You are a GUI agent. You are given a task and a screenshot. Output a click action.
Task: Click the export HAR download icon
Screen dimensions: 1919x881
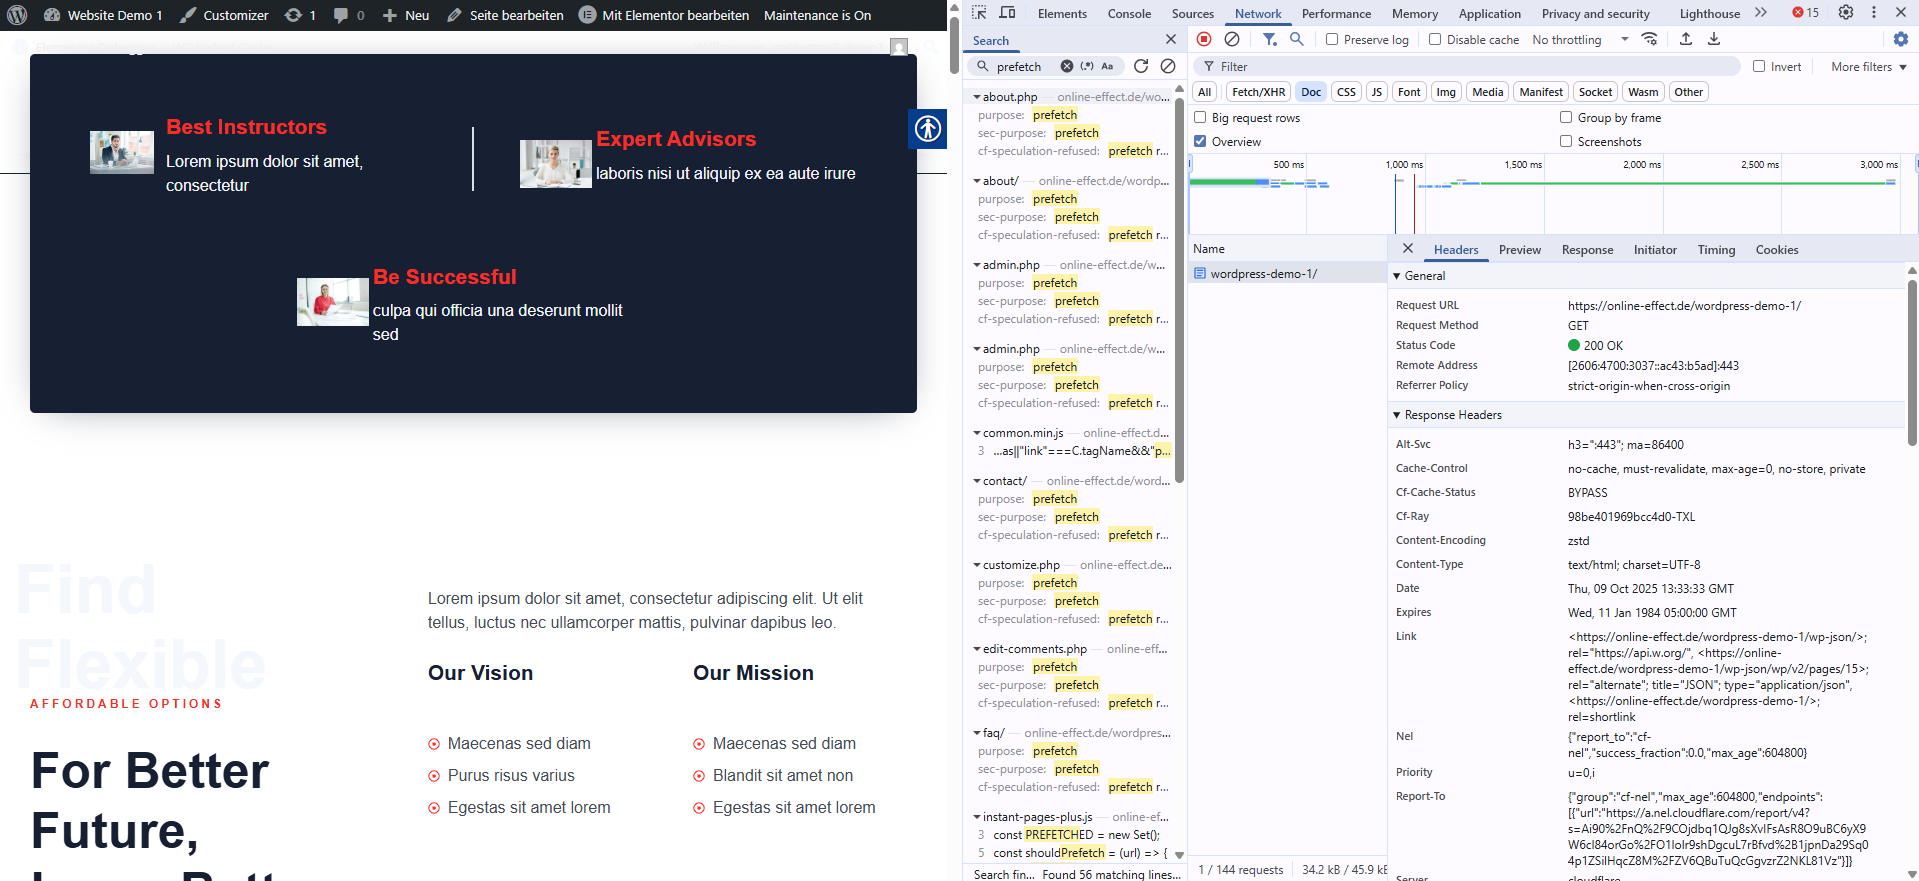pyautogui.click(x=1714, y=39)
